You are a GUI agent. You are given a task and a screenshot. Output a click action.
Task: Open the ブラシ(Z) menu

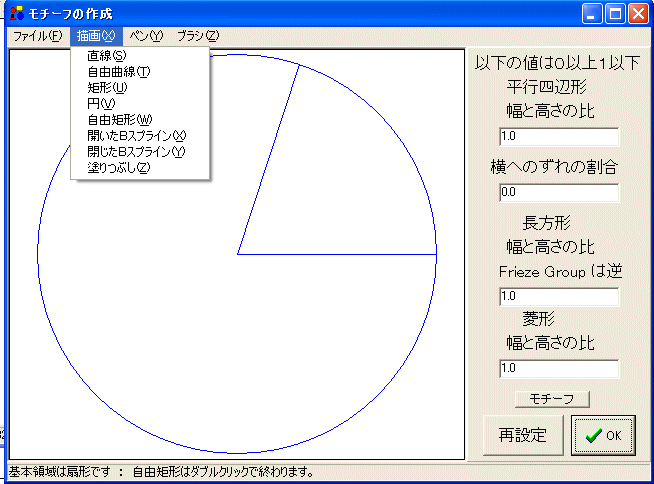click(198, 36)
